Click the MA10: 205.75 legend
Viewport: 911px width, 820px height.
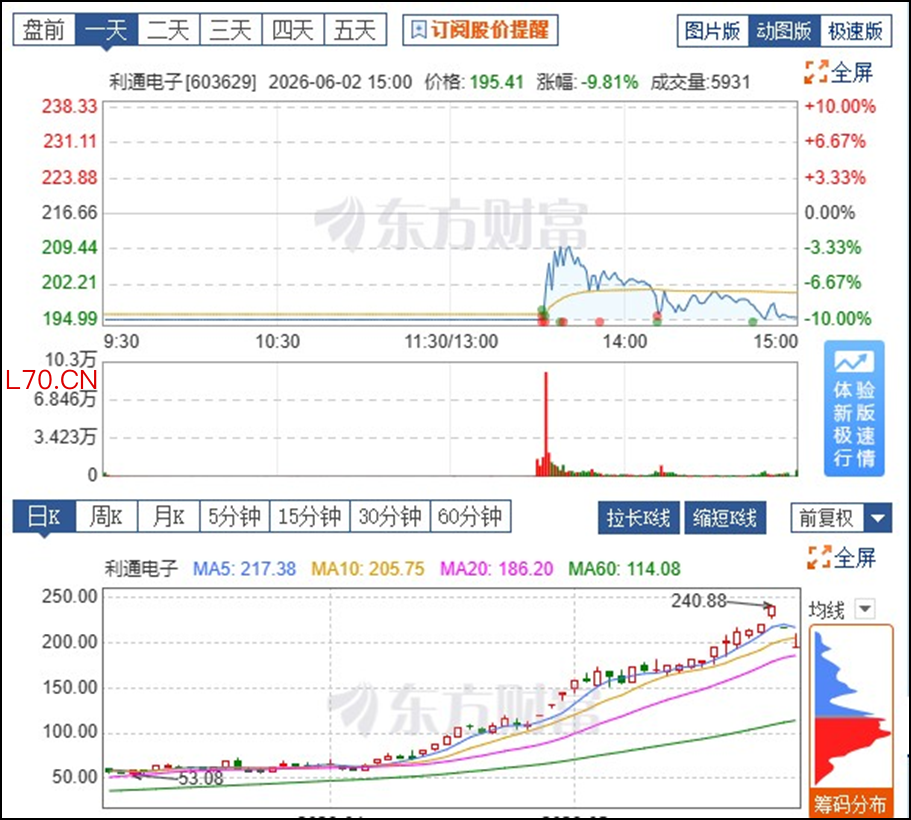click(x=368, y=568)
